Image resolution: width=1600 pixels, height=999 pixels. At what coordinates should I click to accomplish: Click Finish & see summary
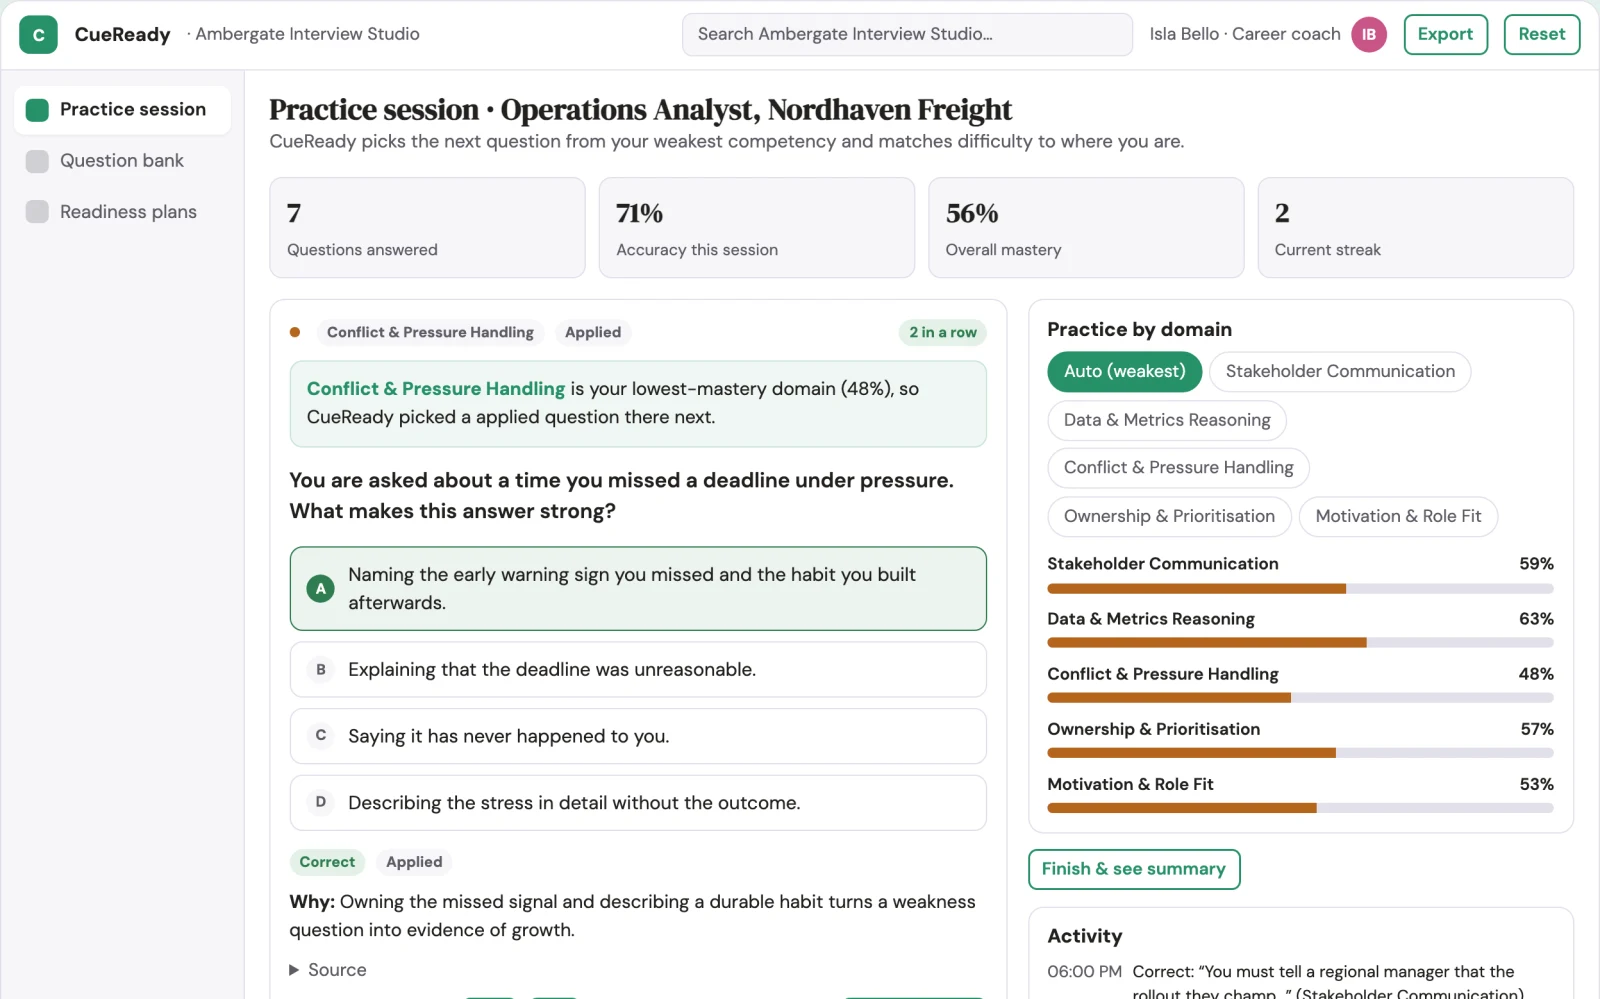(1134, 869)
